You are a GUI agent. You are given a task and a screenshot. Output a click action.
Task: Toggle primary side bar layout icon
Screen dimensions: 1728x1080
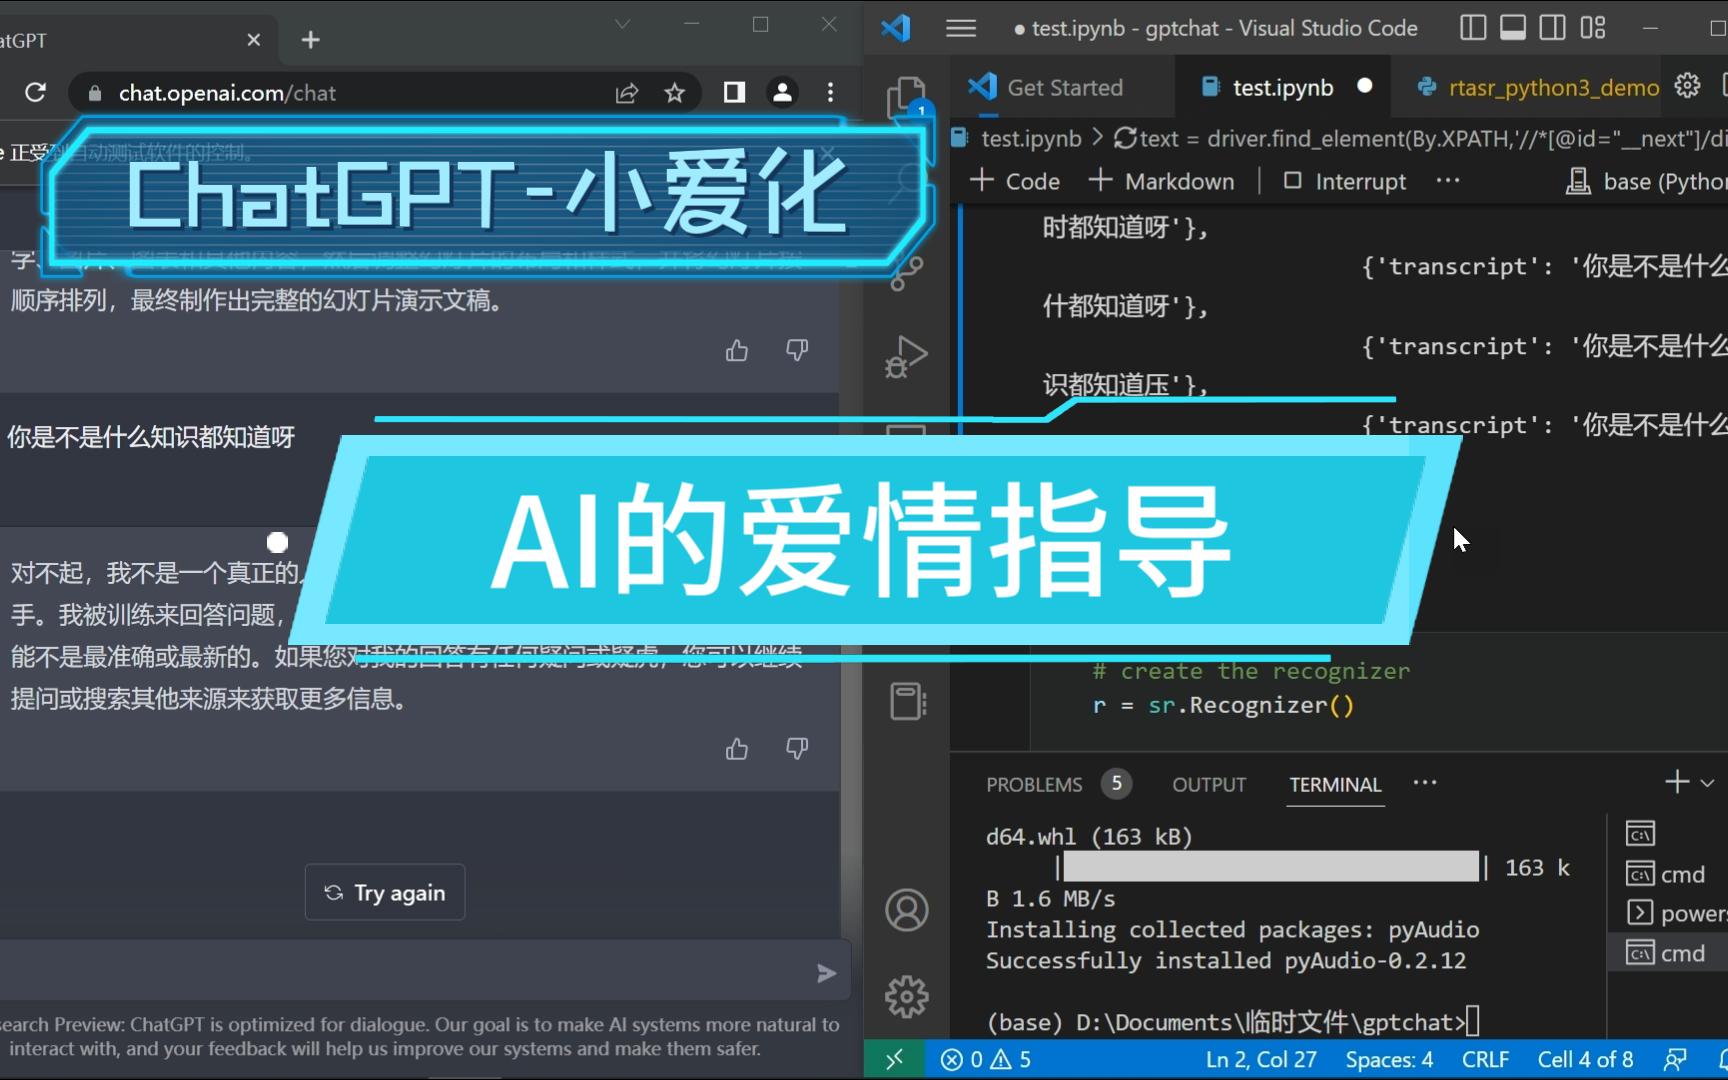1473,28
